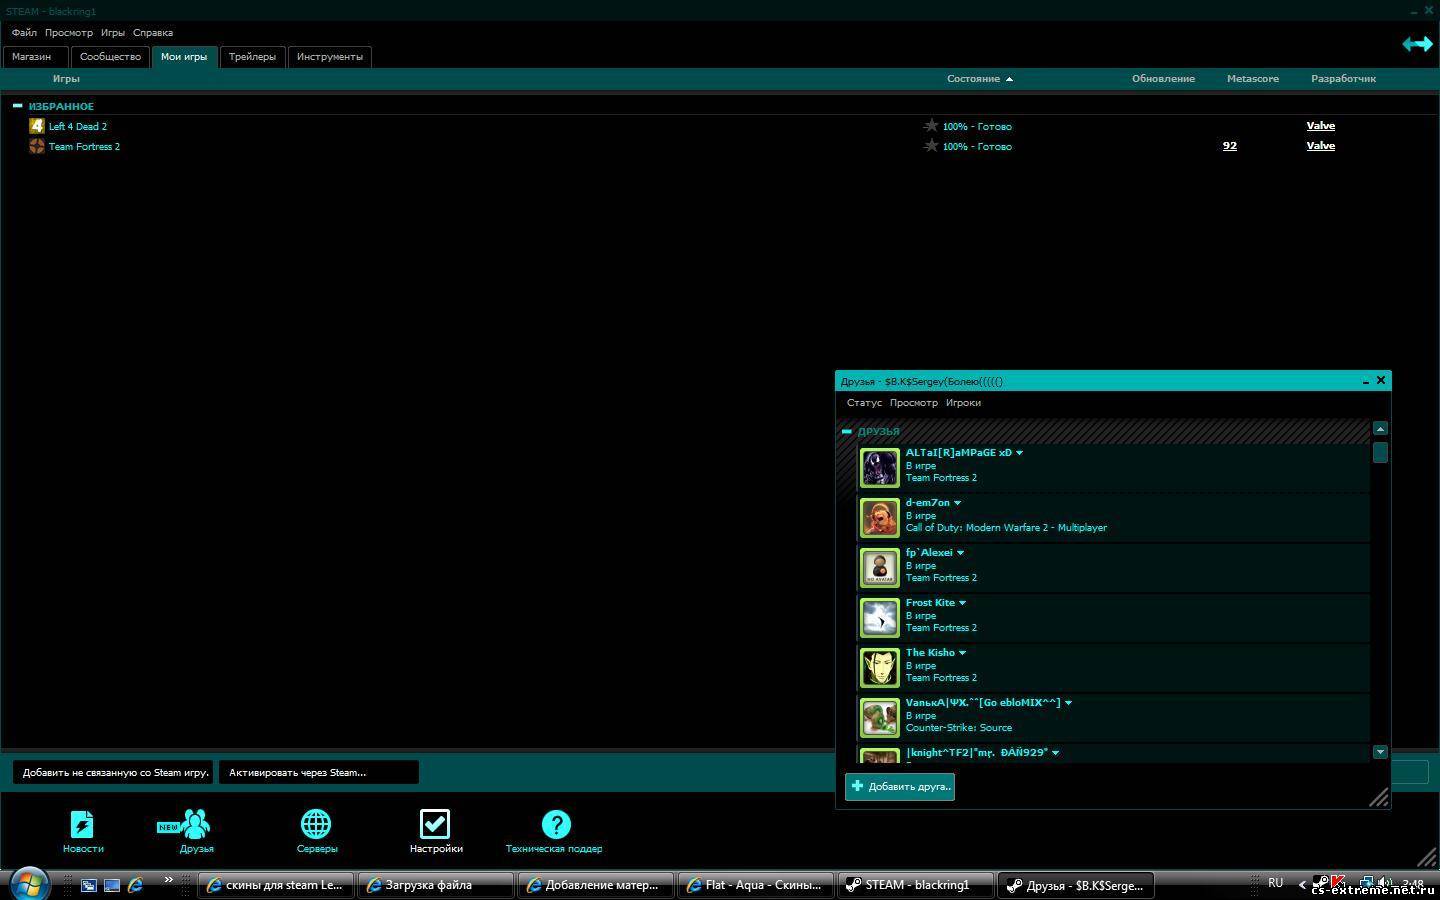
Task: Click fp`Alexei friend avatar
Action: 880,568
